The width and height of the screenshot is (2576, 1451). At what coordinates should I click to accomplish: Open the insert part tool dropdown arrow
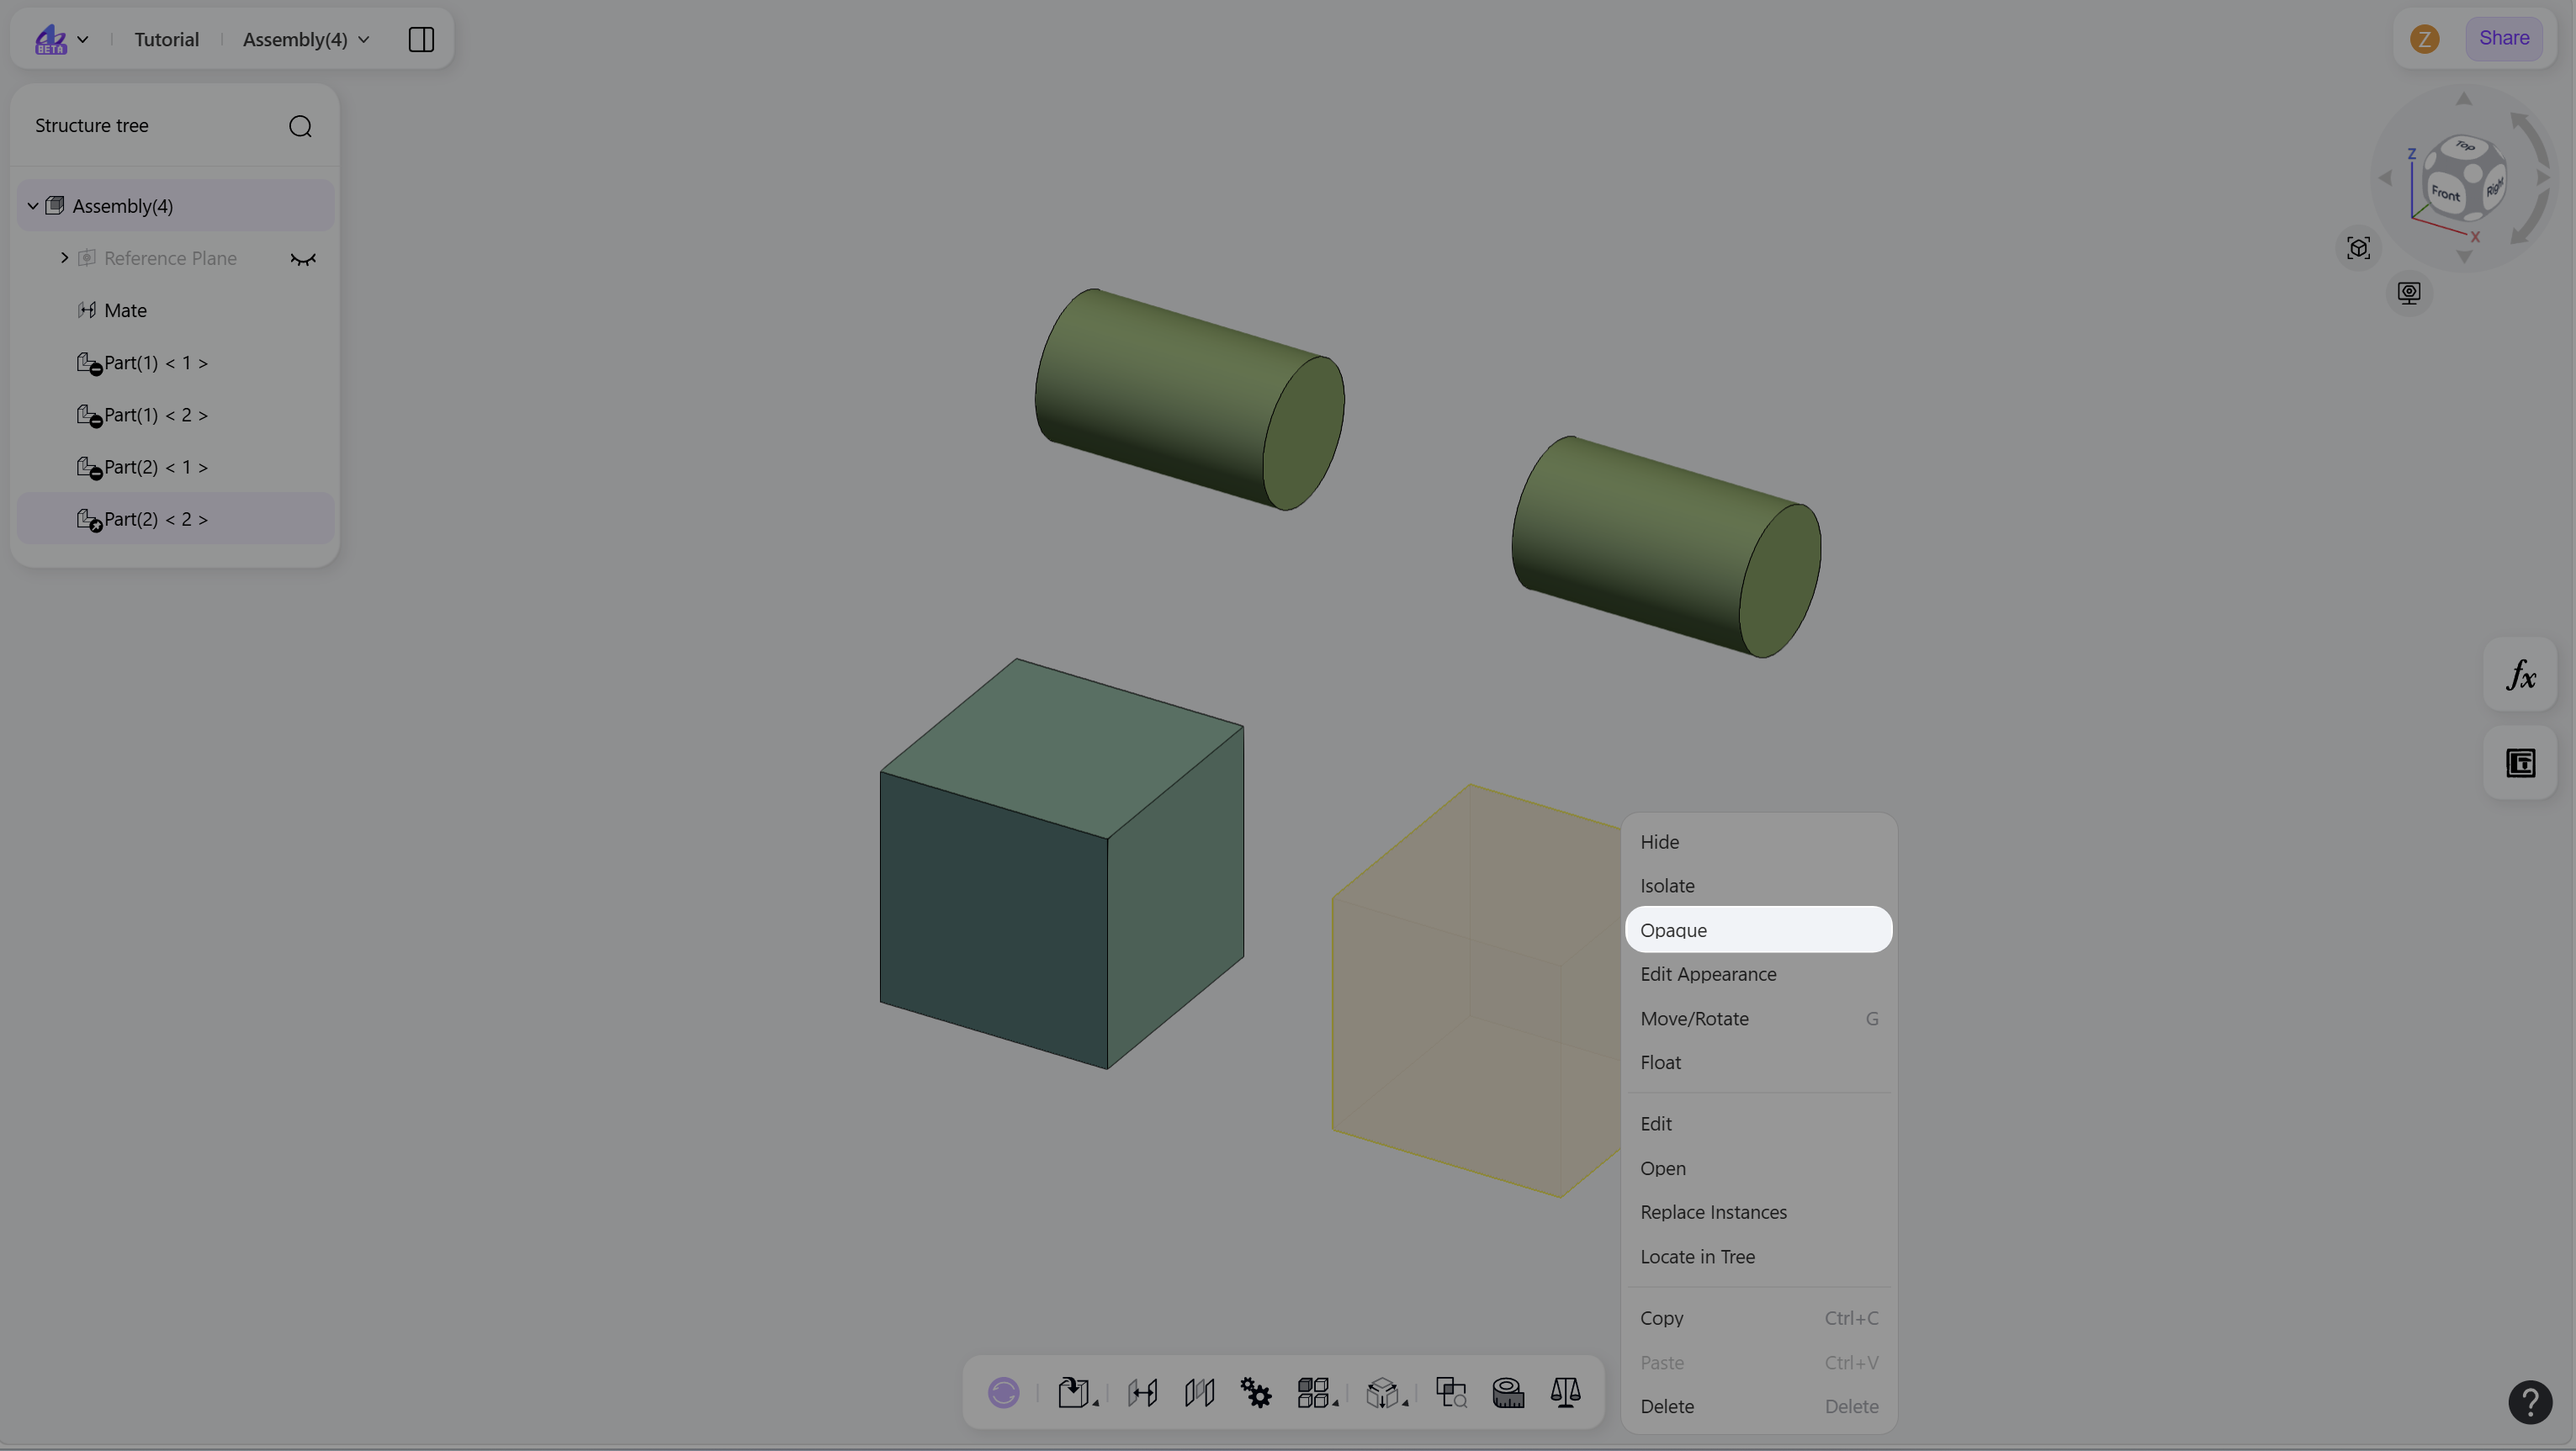coord(1096,1403)
